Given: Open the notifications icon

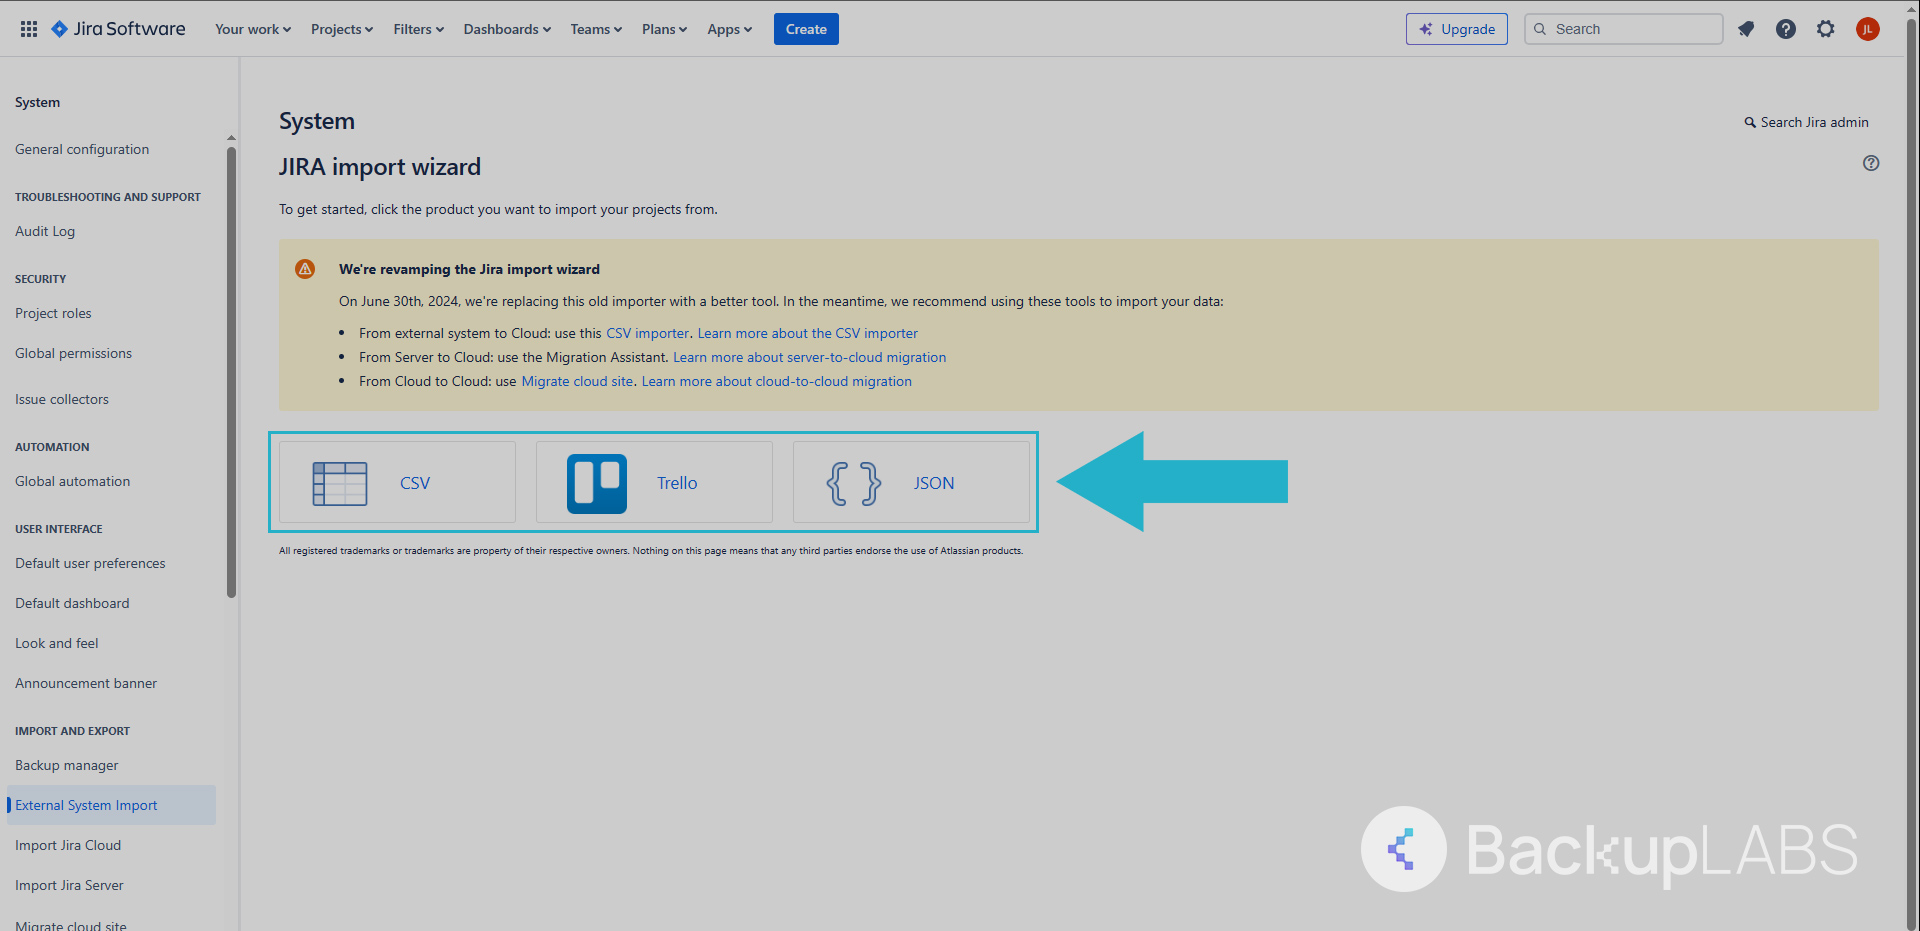Looking at the screenshot, I should point(1746,29).
